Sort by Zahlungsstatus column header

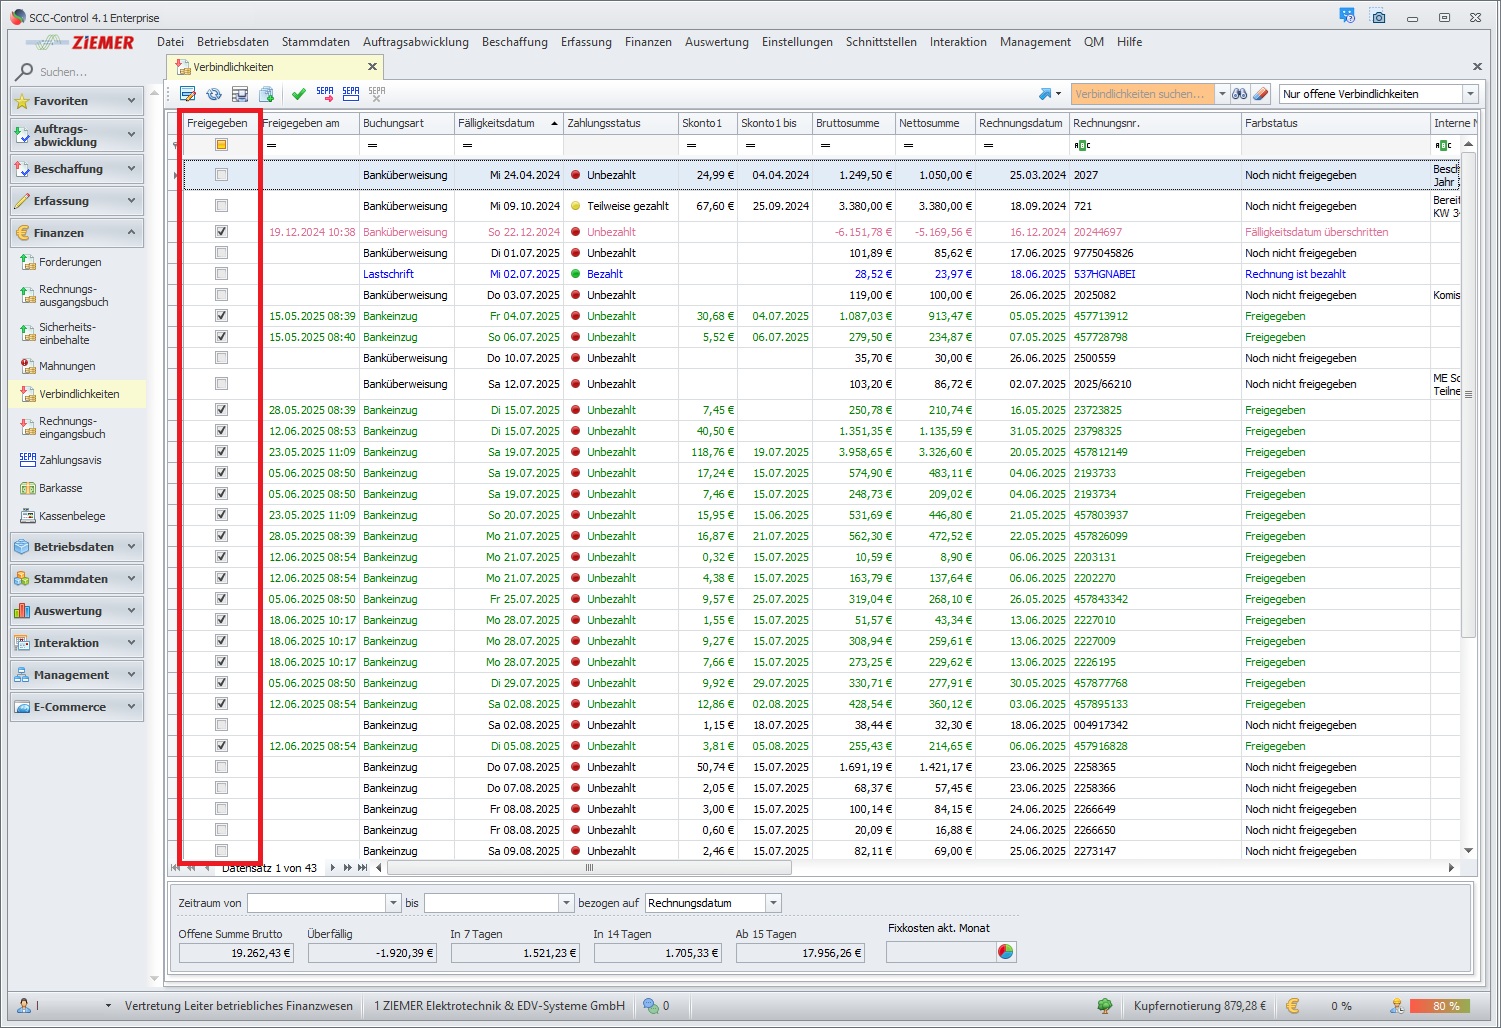(620, 123)
